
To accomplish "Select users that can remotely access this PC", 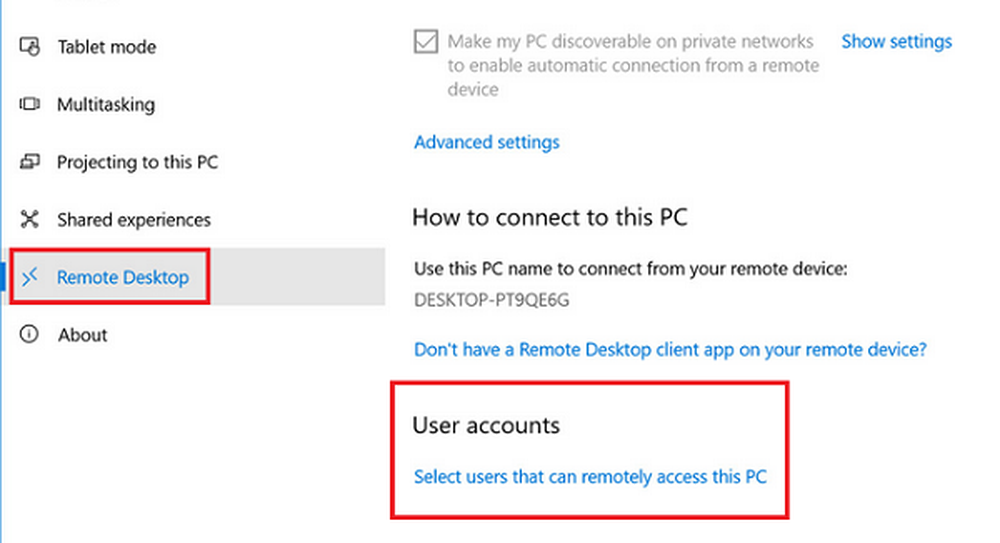I will click(x=590, y=477).
